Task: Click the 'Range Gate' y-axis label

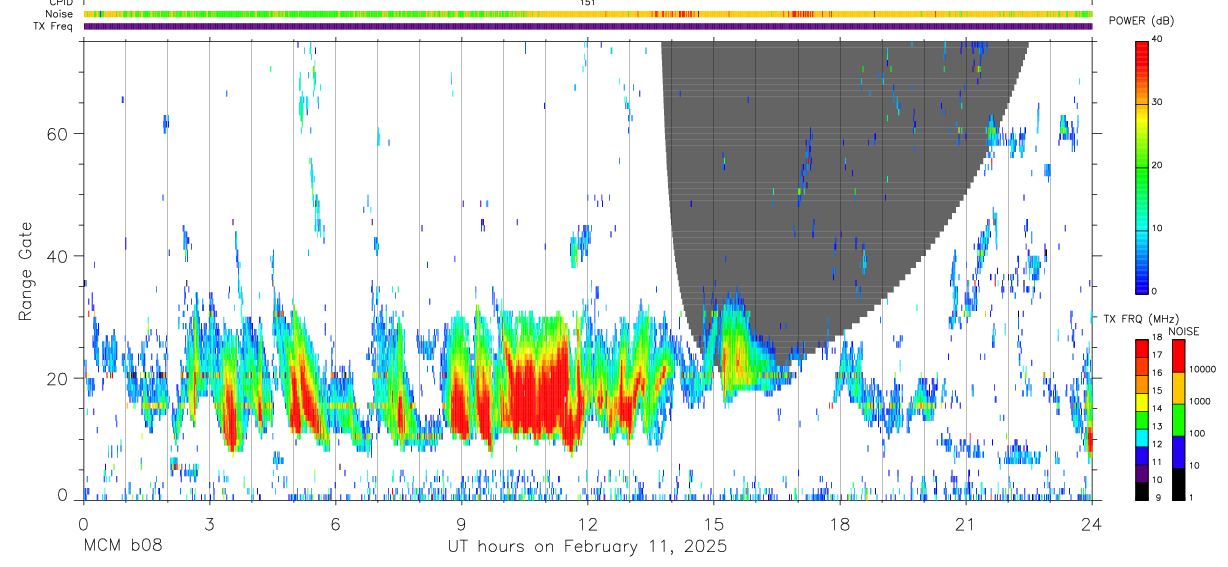Action: (x=27, y=271)
